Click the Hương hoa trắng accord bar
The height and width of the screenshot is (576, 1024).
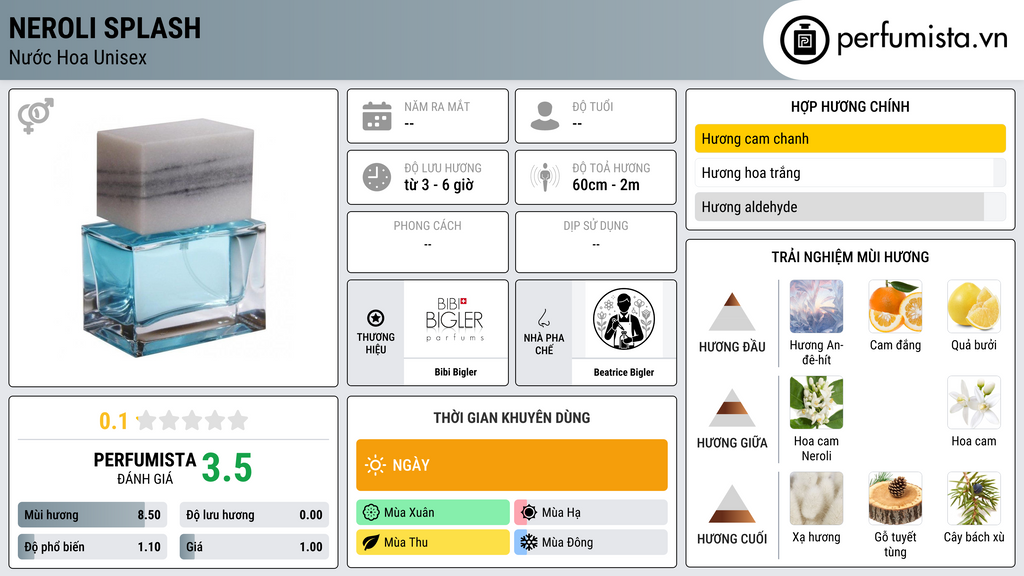click(850, 172)
